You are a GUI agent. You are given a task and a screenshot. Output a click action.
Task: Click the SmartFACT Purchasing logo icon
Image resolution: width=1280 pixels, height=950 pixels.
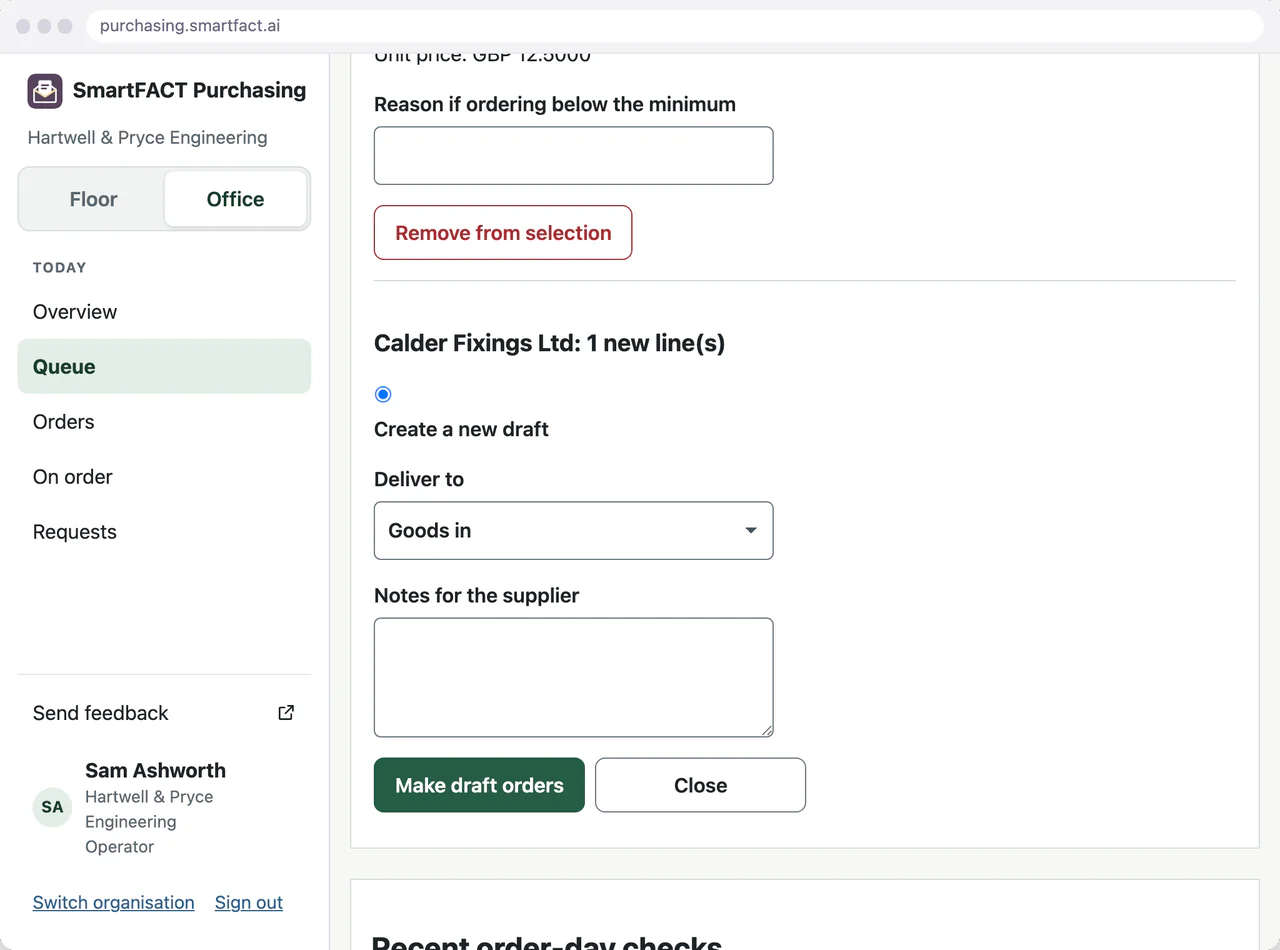tap(45, 91)
